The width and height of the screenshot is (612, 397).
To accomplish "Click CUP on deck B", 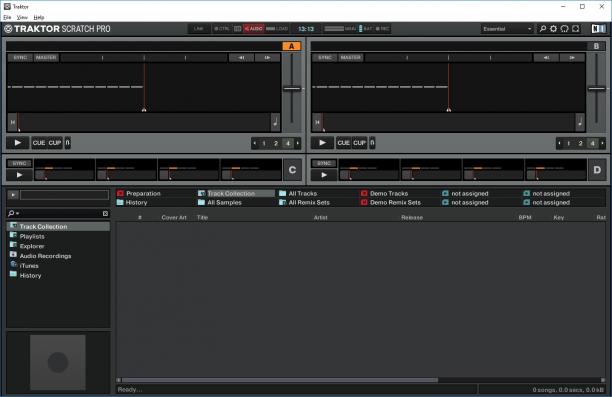I will (x=359, y=143).
